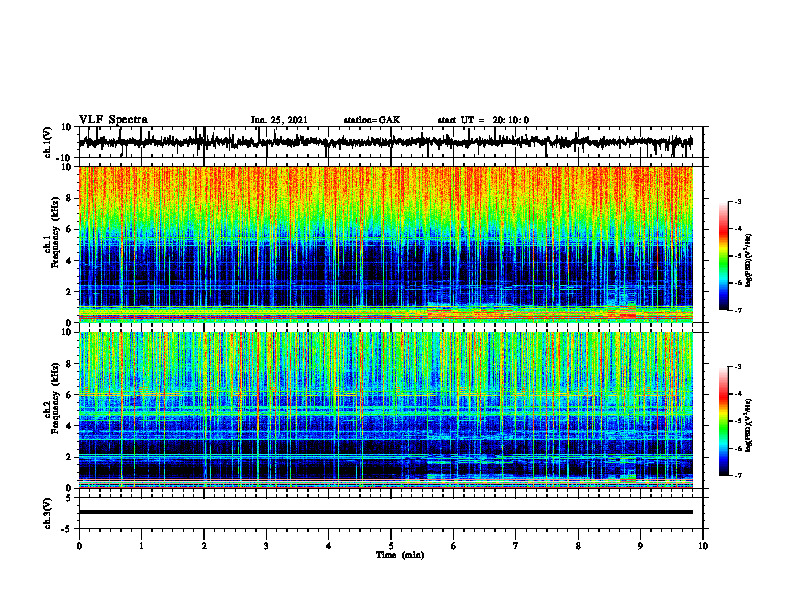Select the date "Jan. 25, 2021"
Viewport: 792px width, 612px height.
click(279, 120)
